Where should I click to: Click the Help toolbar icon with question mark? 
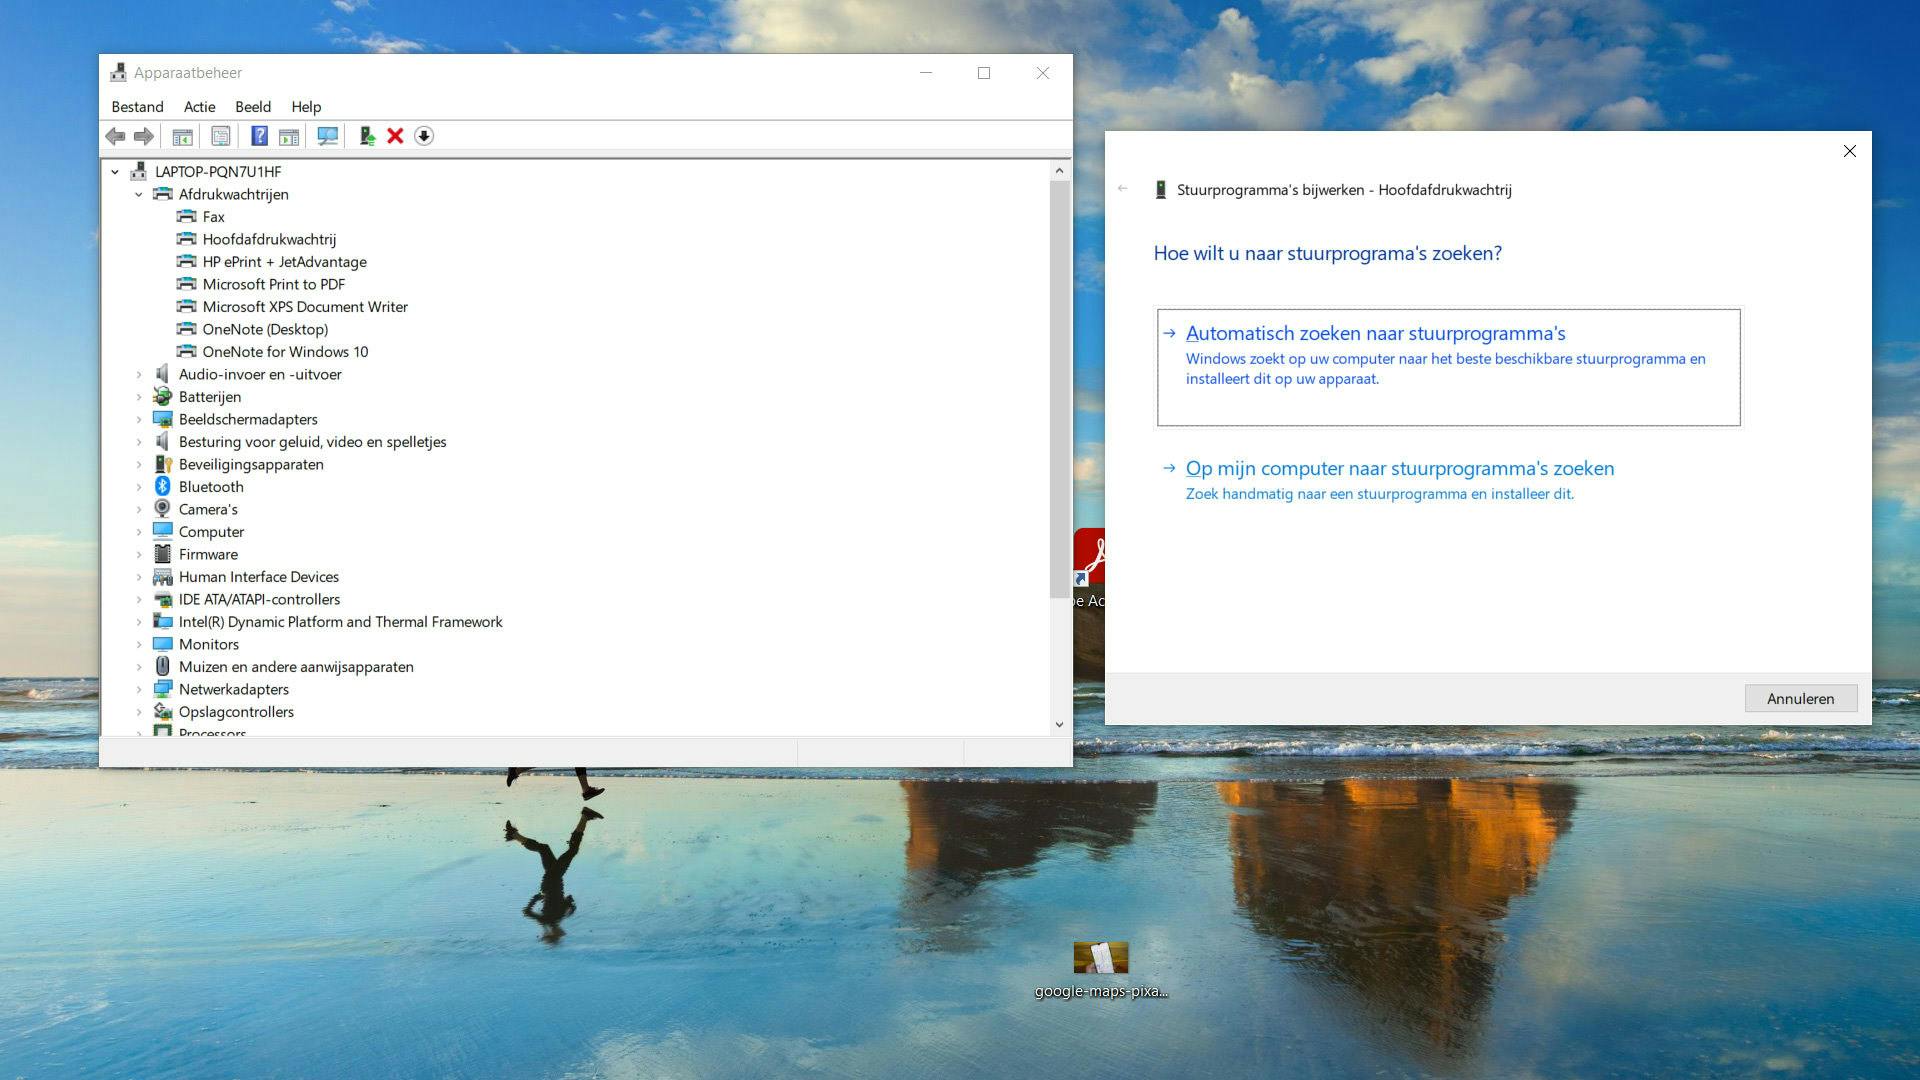[259, 136]
